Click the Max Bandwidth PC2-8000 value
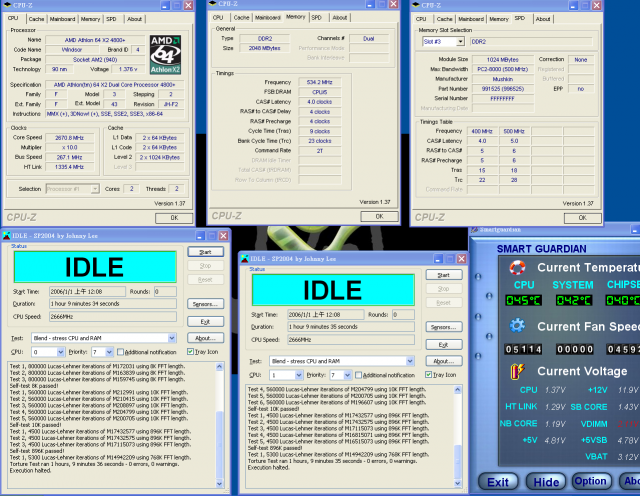The height and width of the screenshot is (496, 640). tap(502, 69)
